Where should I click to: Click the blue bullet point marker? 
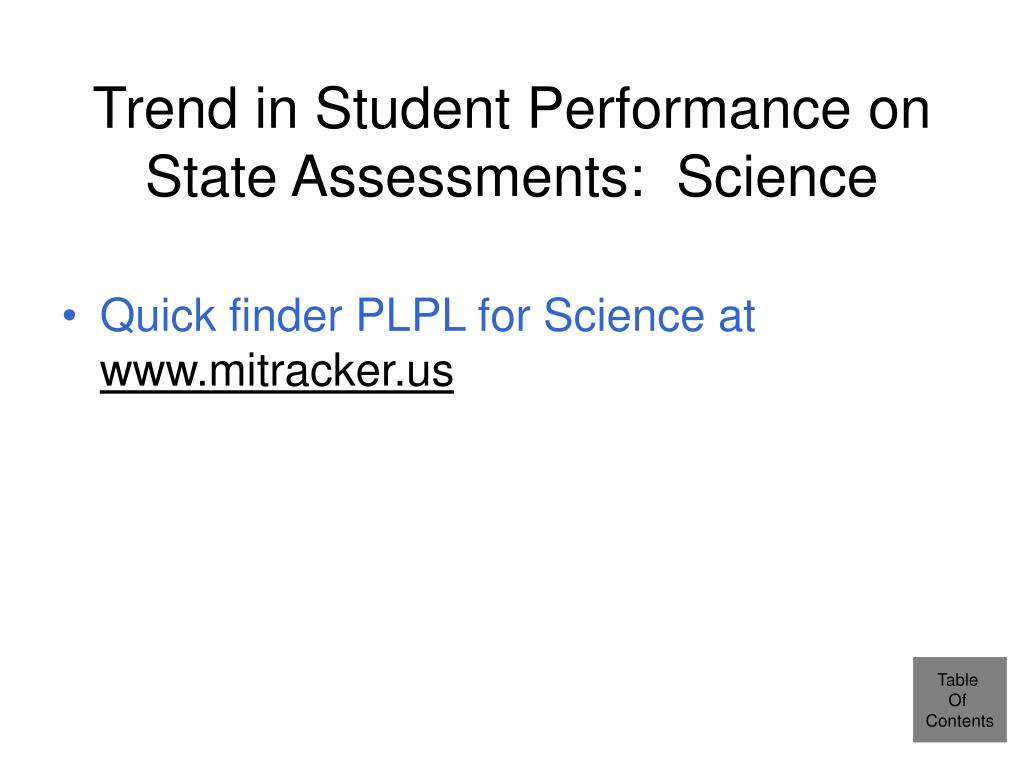coord(69,315)
